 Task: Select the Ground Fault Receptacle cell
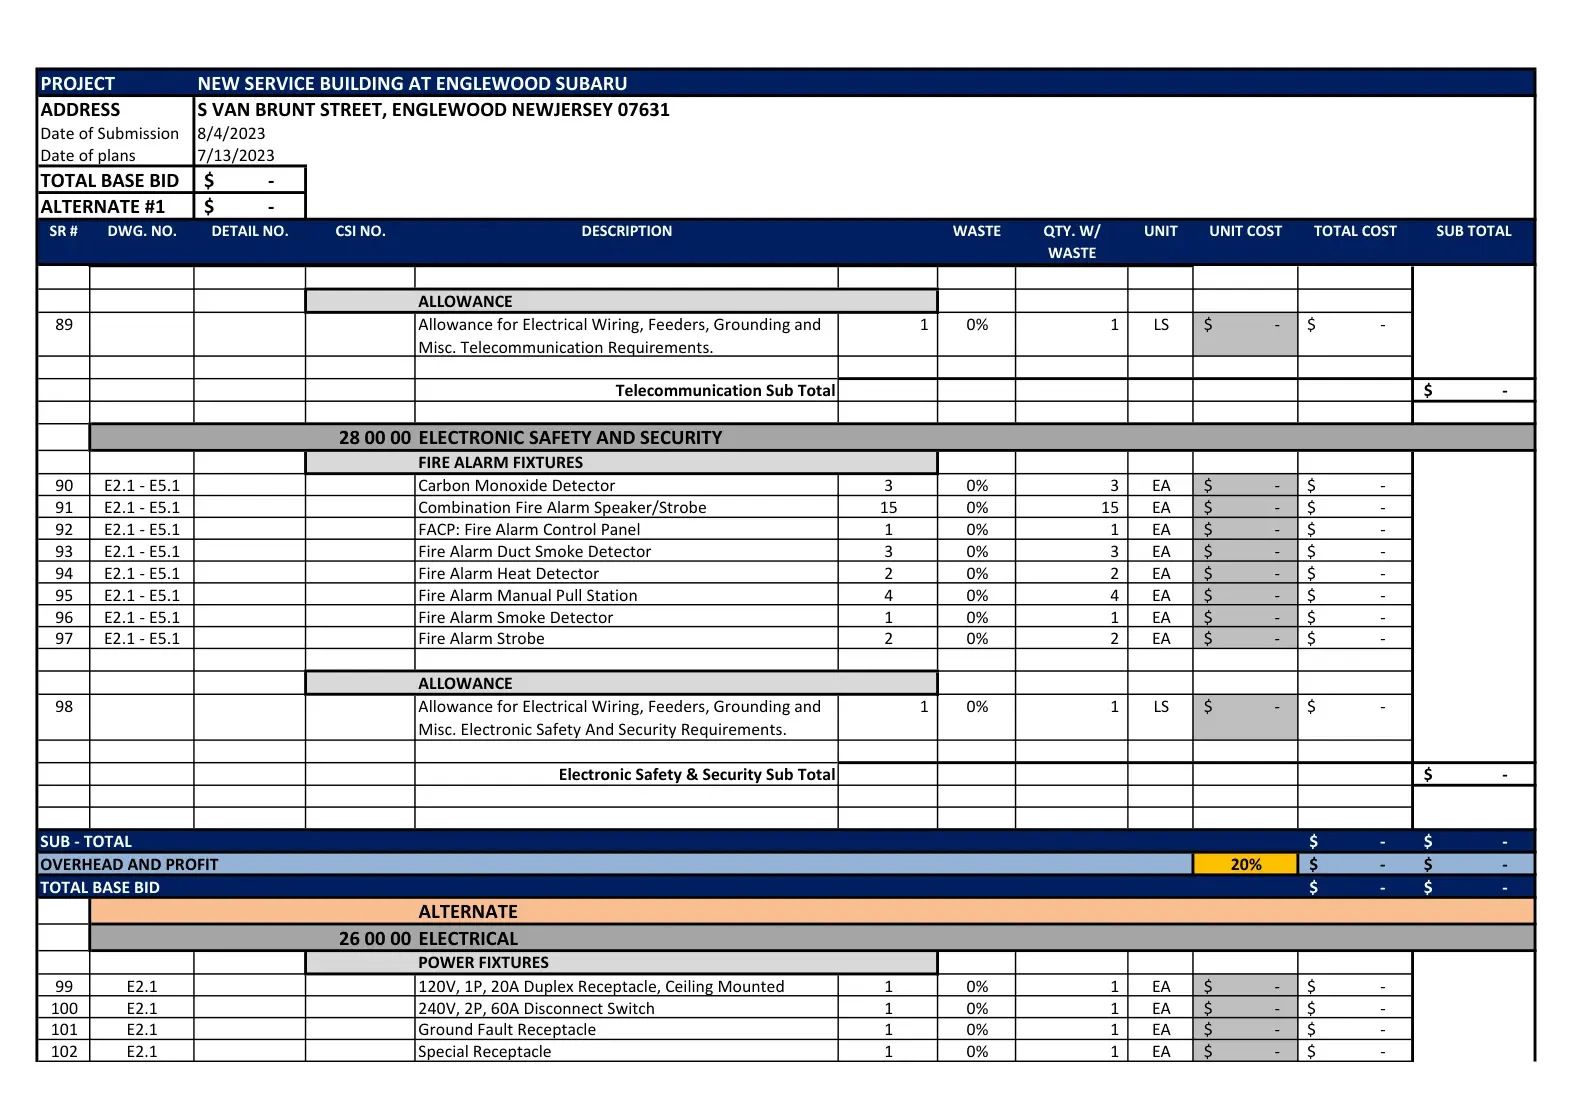point(626,1029)
